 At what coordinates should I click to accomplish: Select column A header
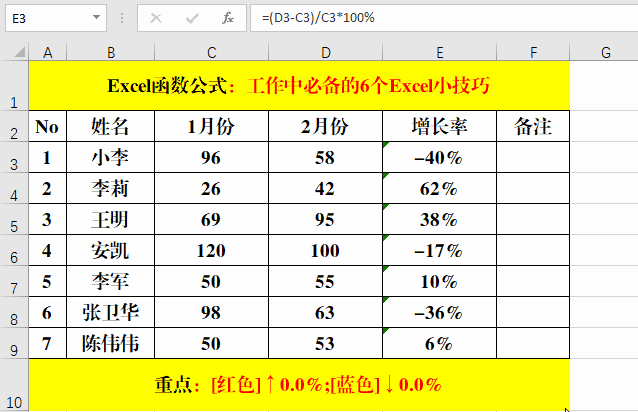coord(48,52)
